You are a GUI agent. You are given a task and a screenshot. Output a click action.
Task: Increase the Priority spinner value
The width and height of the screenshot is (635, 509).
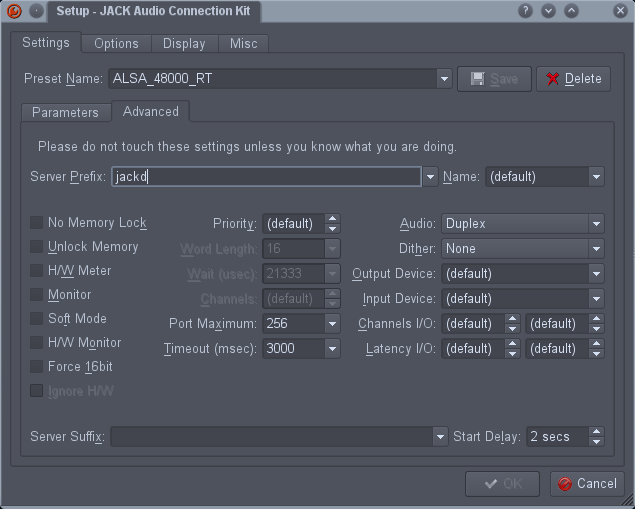coord(332,219)
